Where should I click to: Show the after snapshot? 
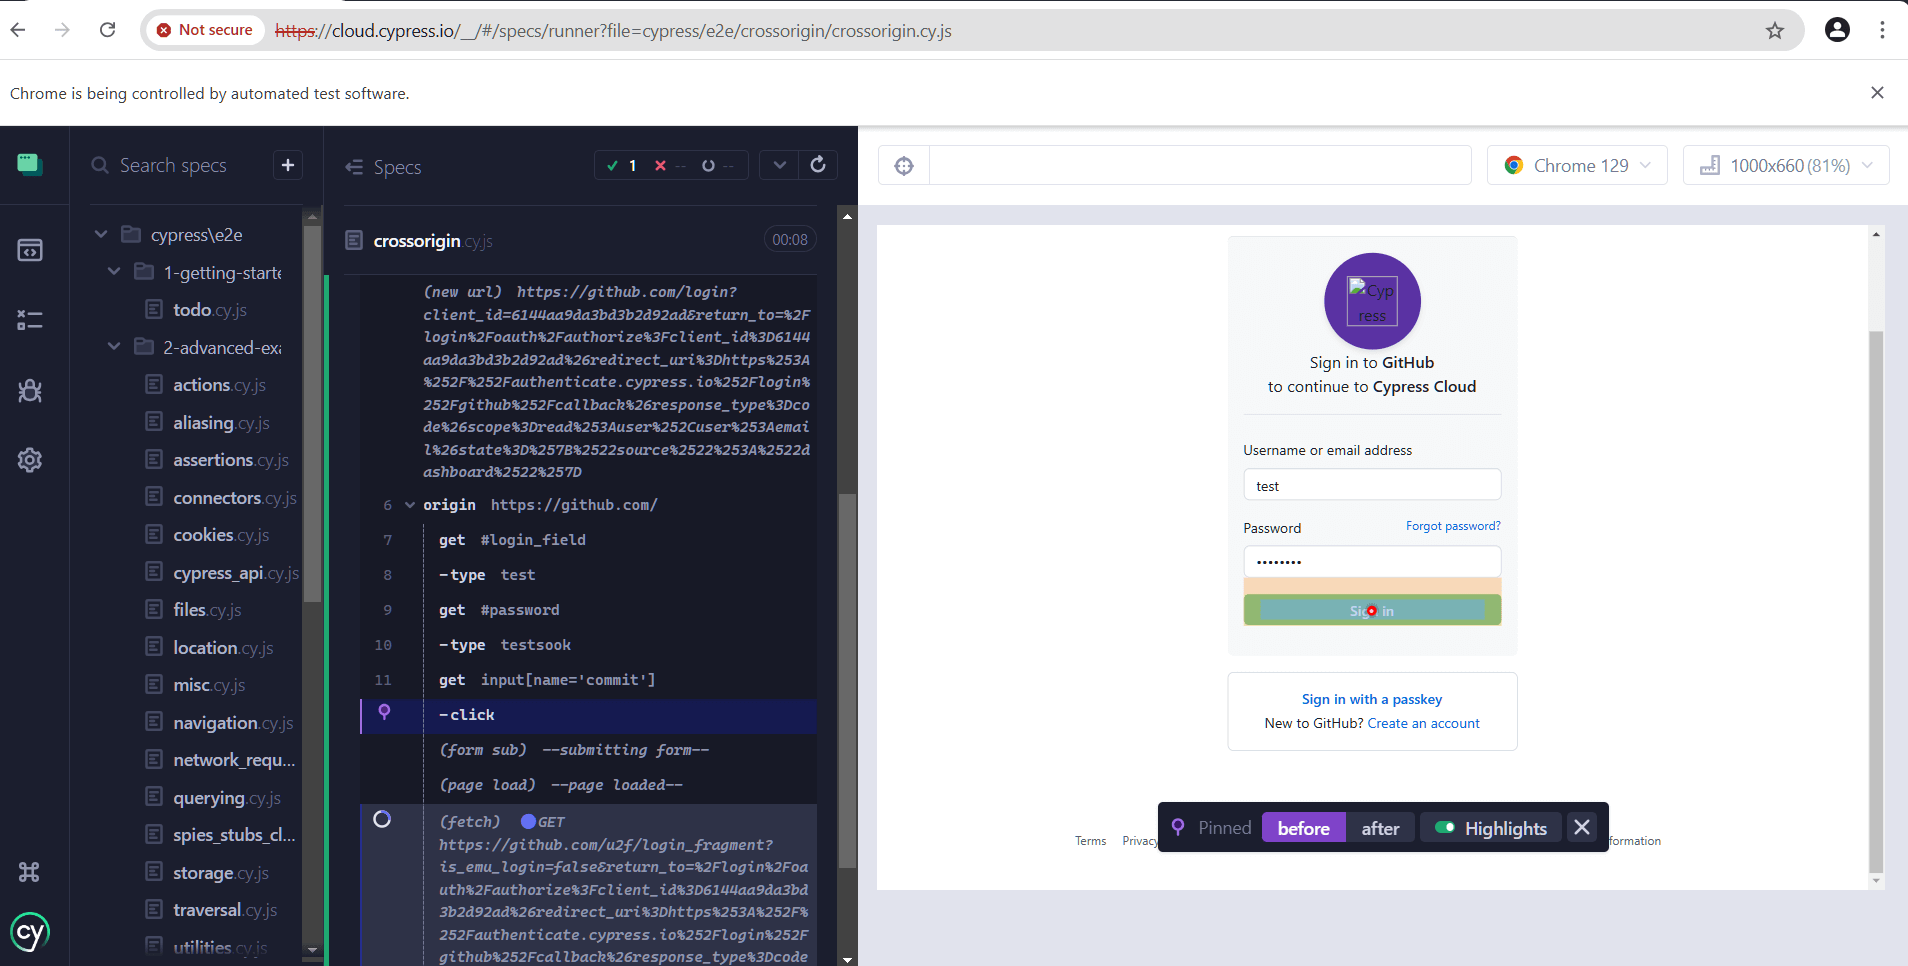(1380, 828)
